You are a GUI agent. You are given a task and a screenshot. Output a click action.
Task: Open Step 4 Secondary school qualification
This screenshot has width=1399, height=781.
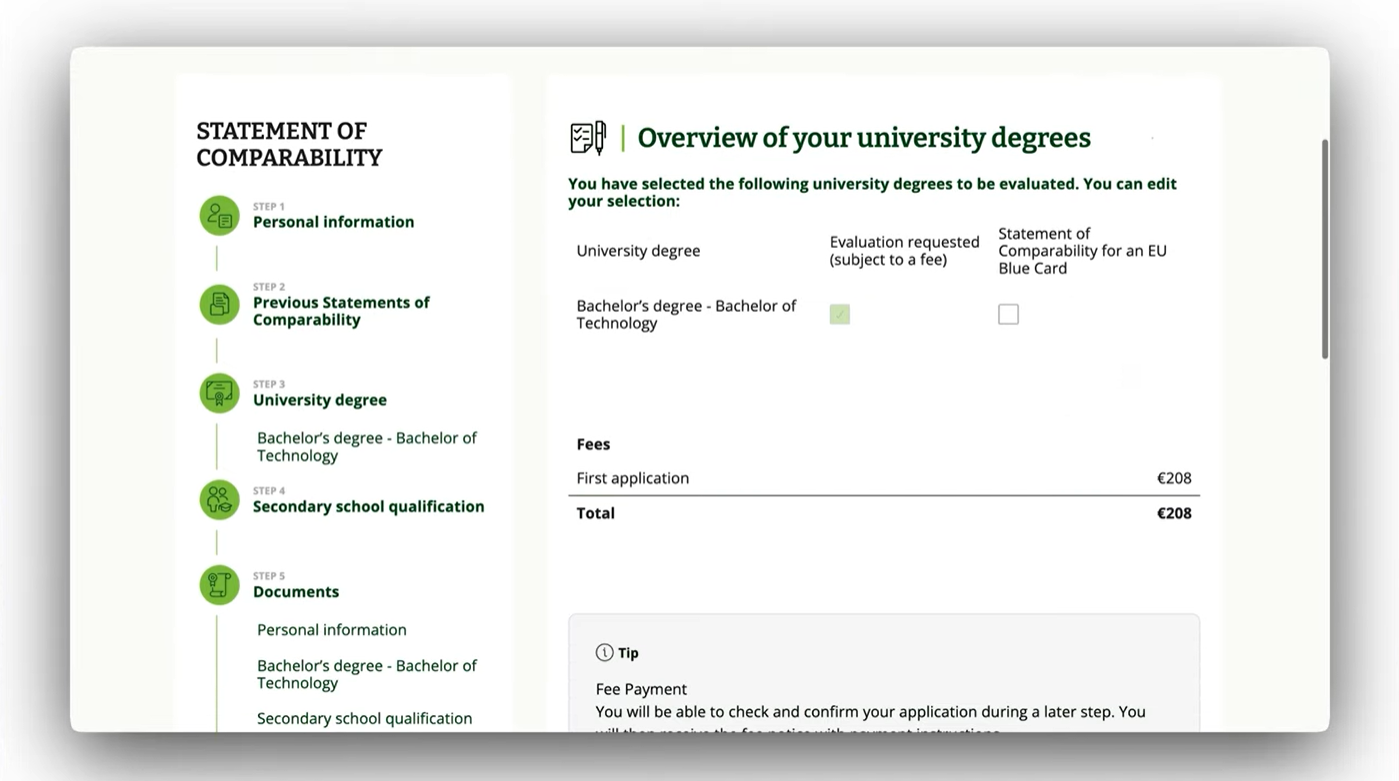(368, 506)
